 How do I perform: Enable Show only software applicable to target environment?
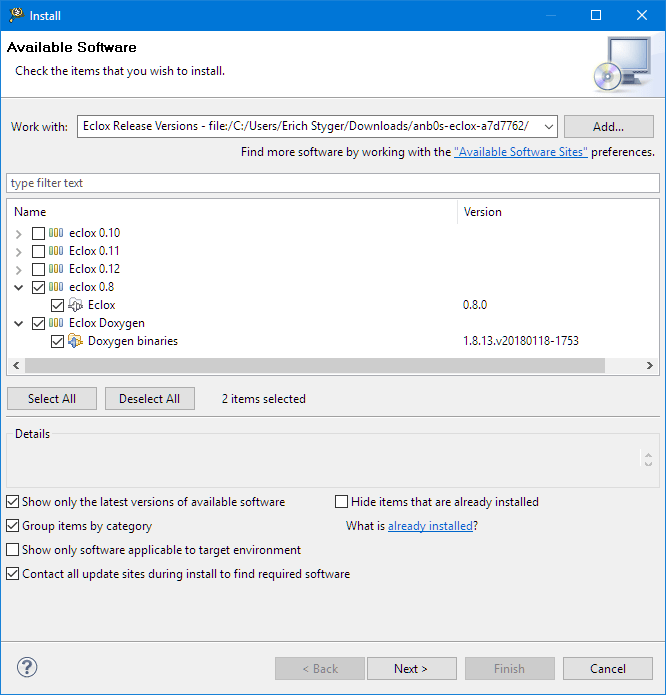(x=12, y=550)
